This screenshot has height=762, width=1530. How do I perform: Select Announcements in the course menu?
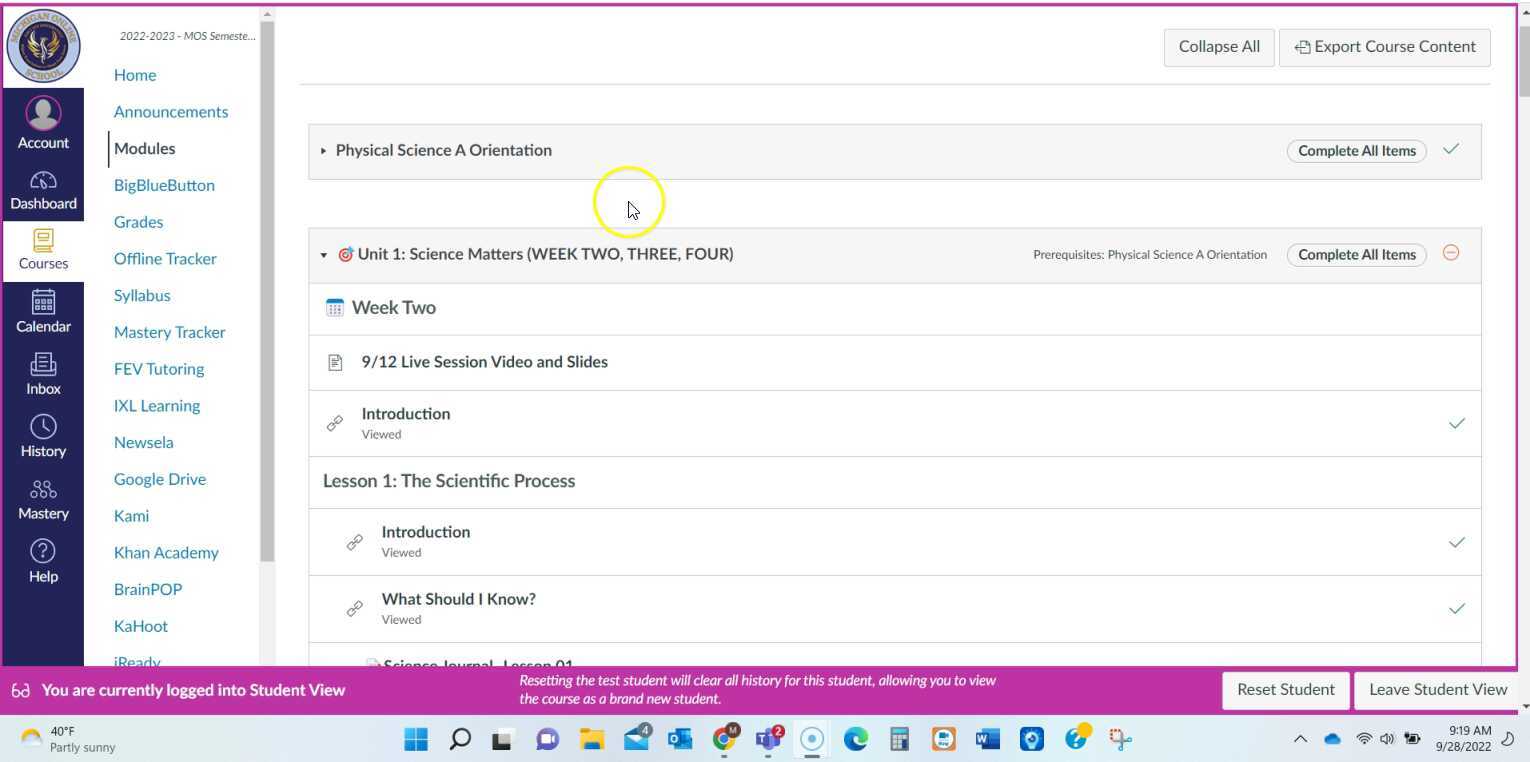point(170,112)
